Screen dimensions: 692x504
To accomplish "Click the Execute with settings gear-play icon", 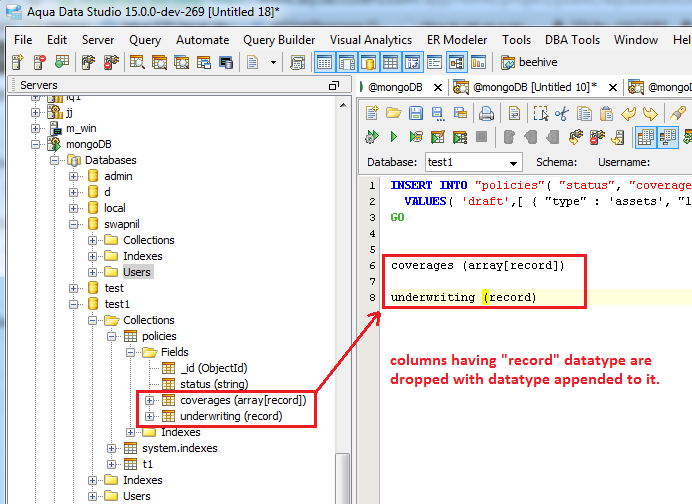I will [372, 137].
